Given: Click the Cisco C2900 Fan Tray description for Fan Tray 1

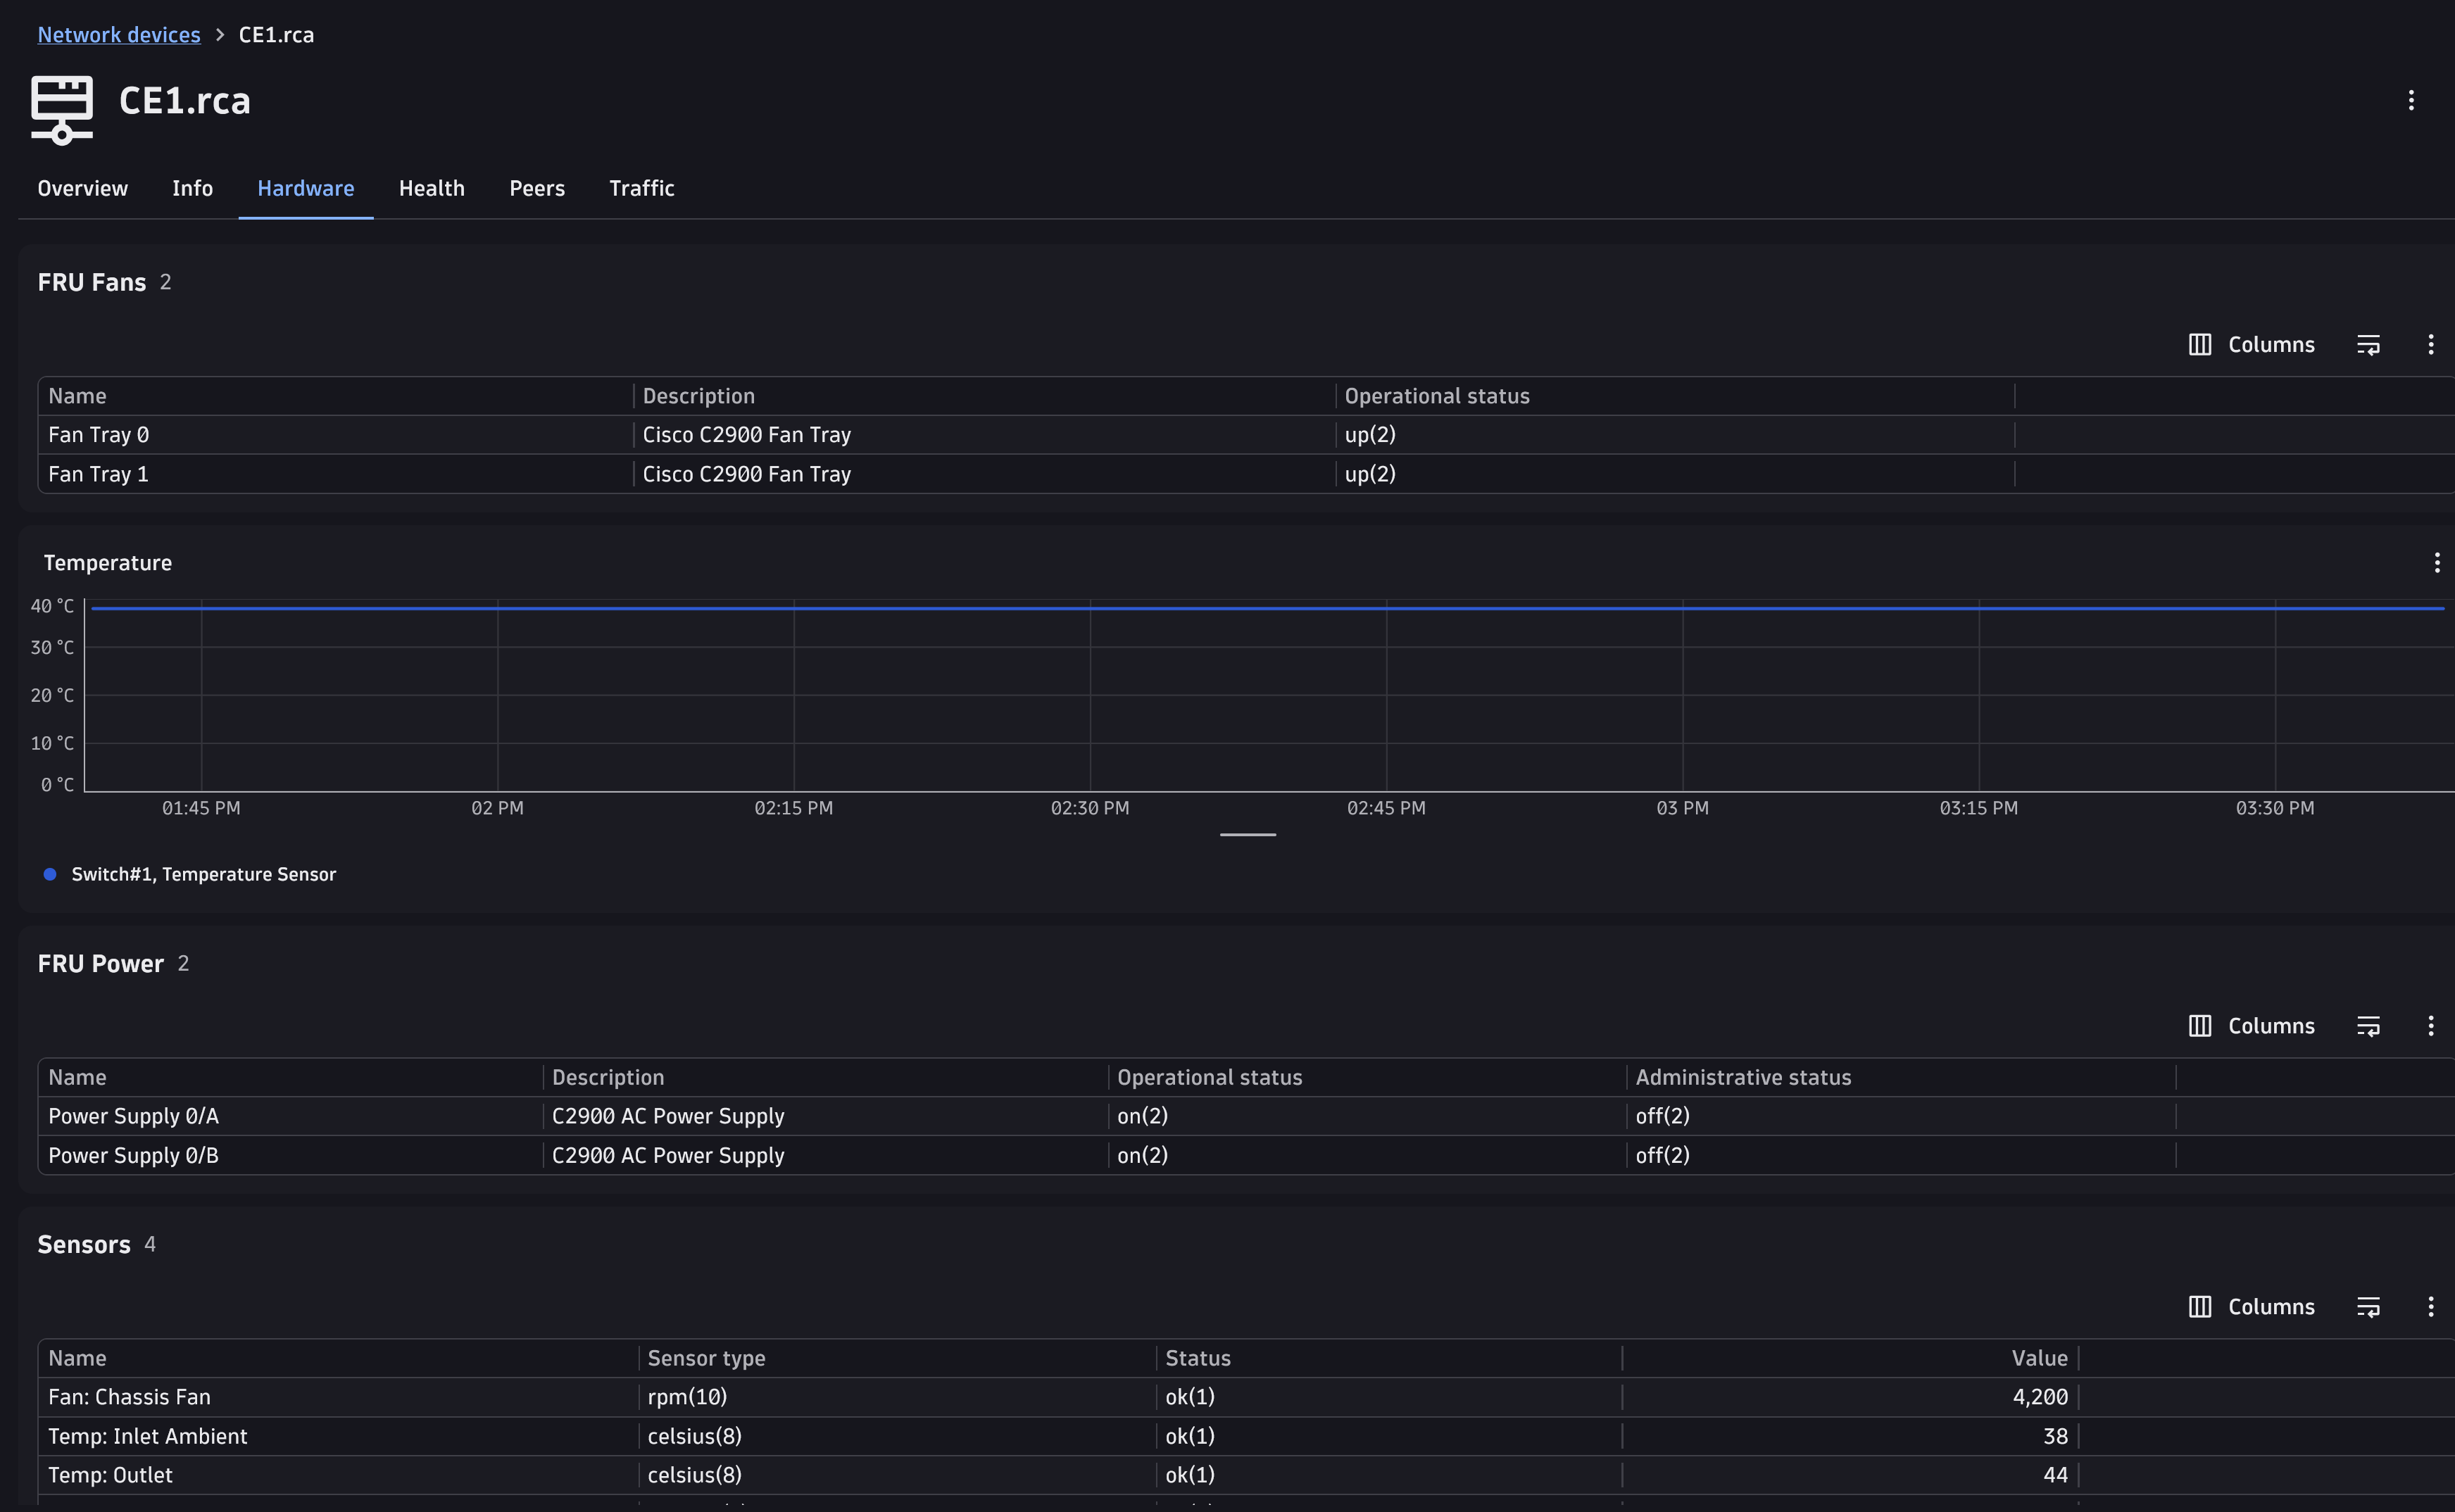Looking at the screenshot, I should [x=747, y=474].
